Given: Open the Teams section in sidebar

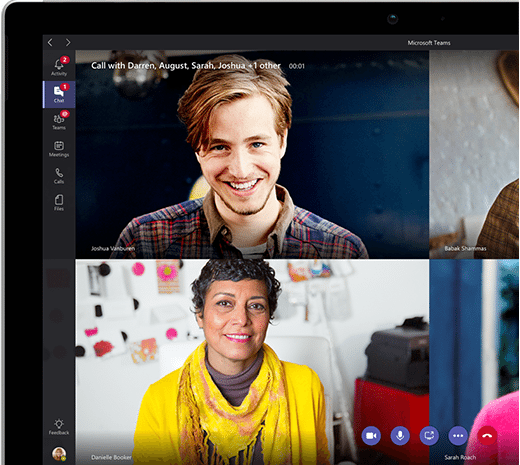Looking at the screenshot, I should (x=59, y=121).
